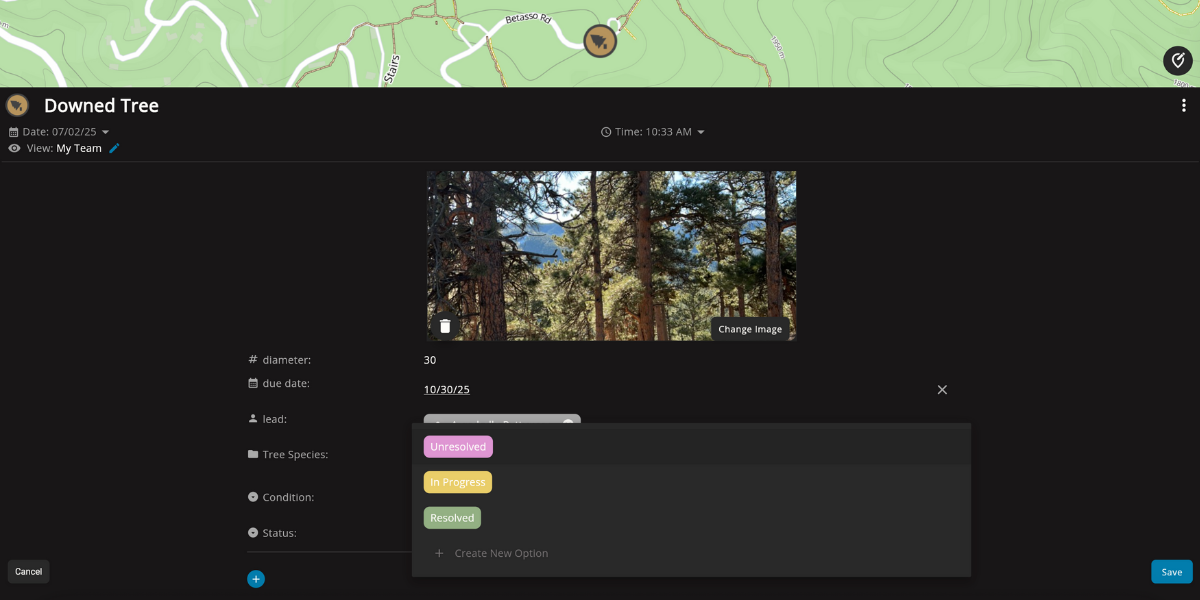This screenshot has height=600, width=1200.
Task: Add a new field with plus button
Action: click(256, 578)
